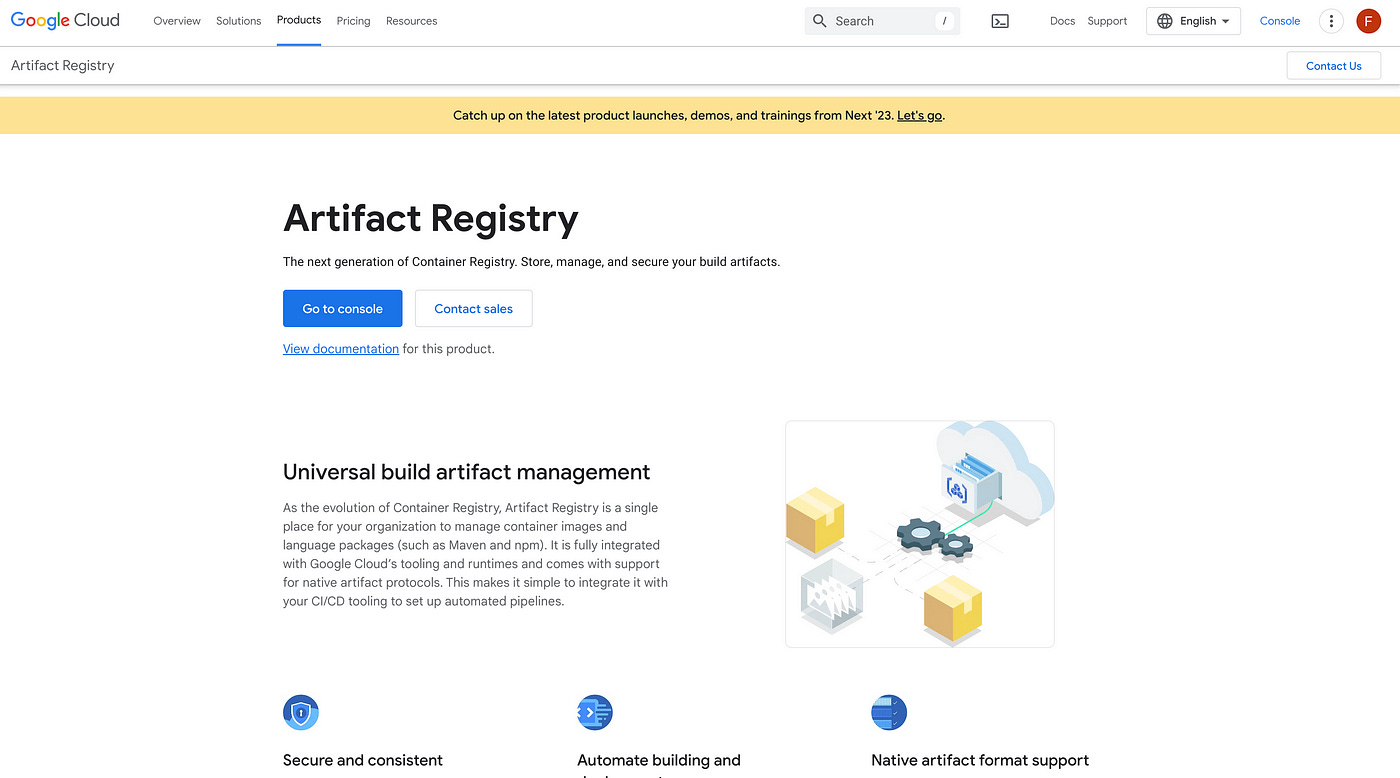Click the Console link in header
The image size is (1400, 778).
(x=1280, y=21)
